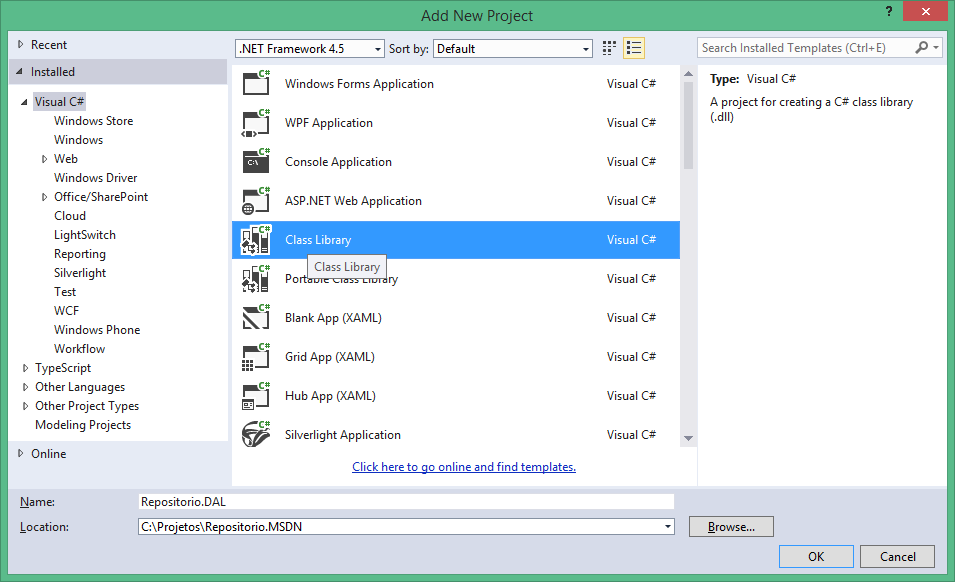The width and height of the screenshot is (955, 582).
Task: Click the template list scrollbar thumb
Action: tap(688, 125)
